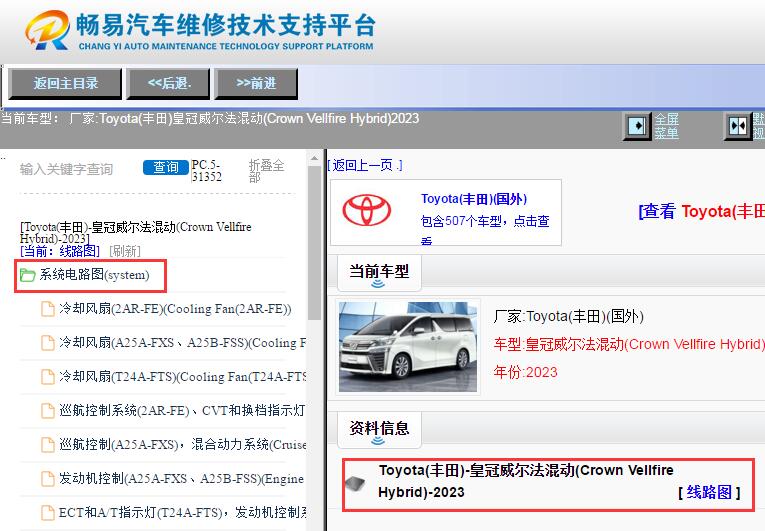This screenshot has height=531, width=765.
Task: Click the document icon beside 冷却风扇(A25A-FXS、A25B-FSS)
Action: pyautogui.click(x=47, y=343)
